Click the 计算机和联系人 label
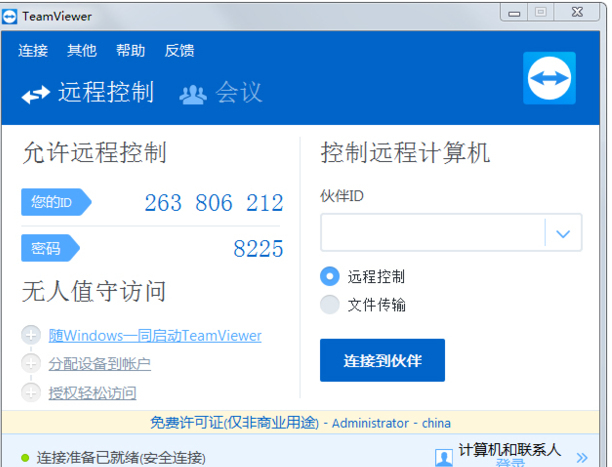The image size is (612, 467). 509,450
